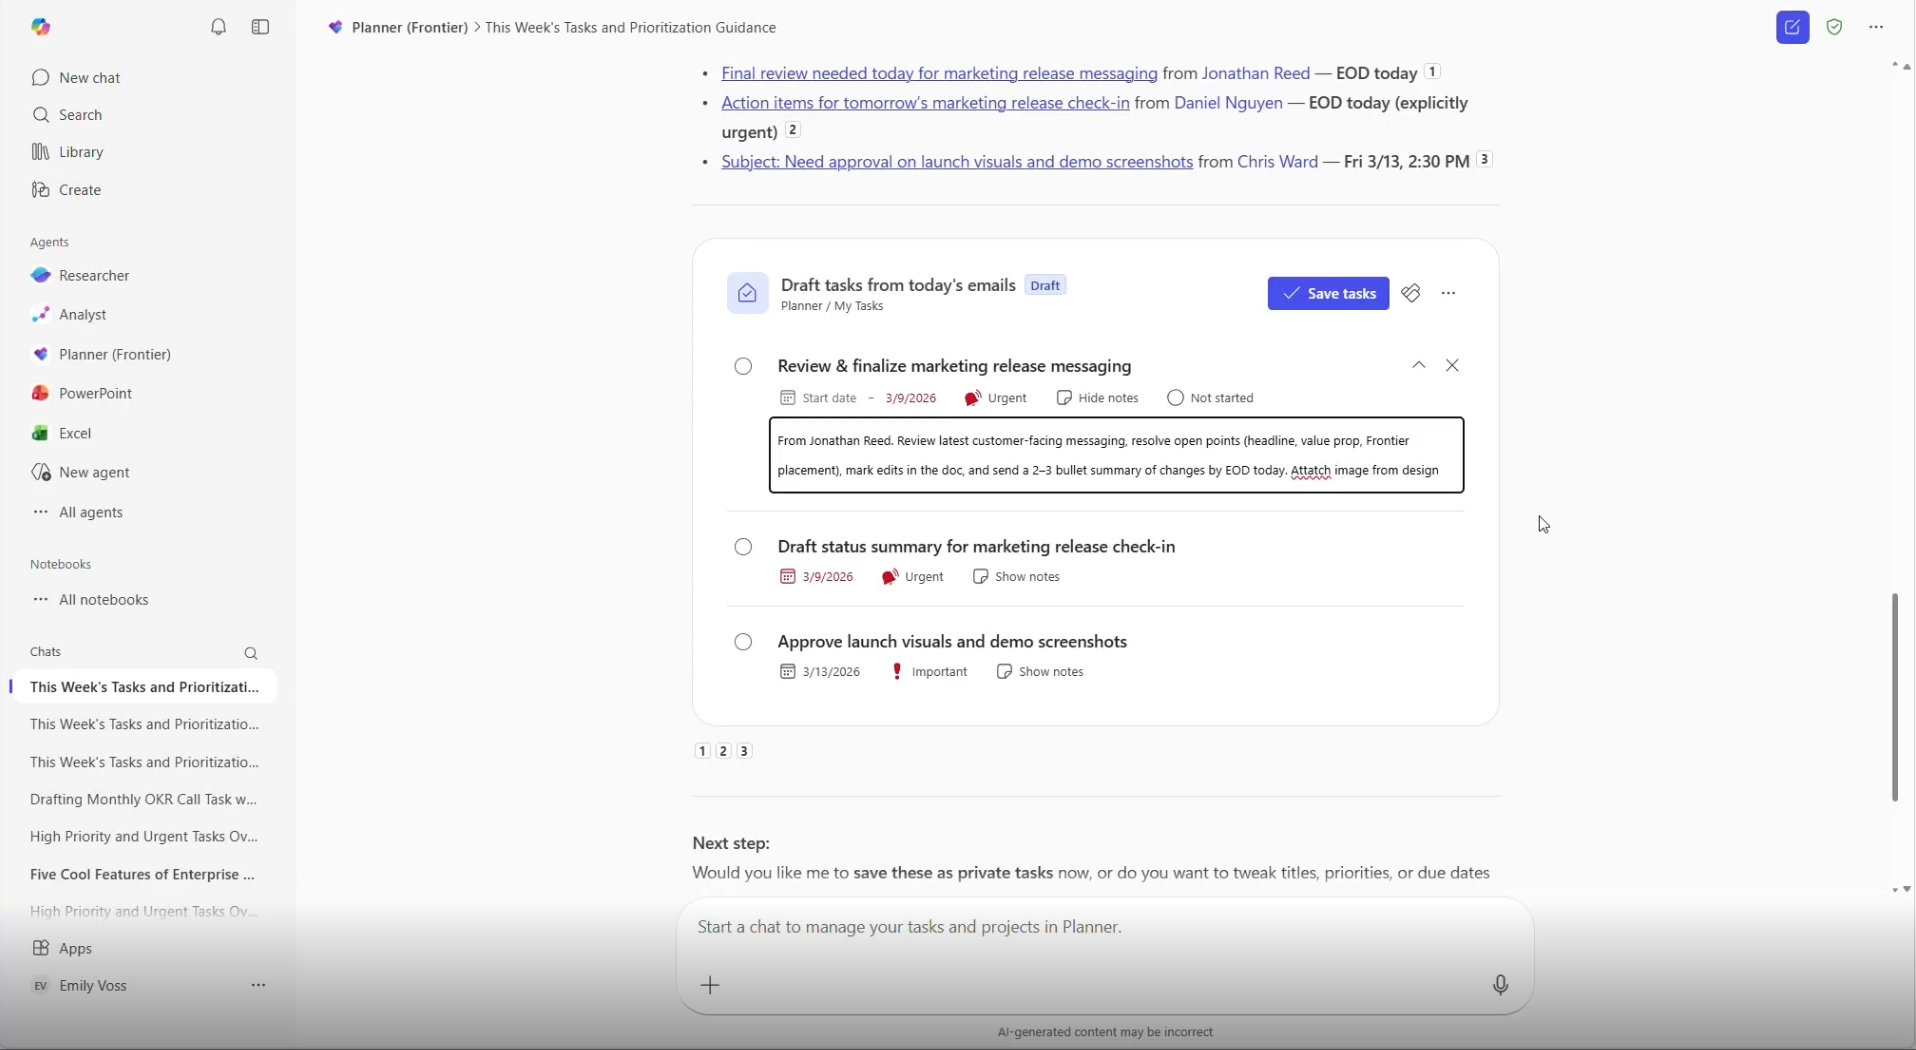Image resolution: width=1916 pixels, height=1050 pixels.
Task: Show notes for Draft status summary task
Action: tap(1017, 577)
